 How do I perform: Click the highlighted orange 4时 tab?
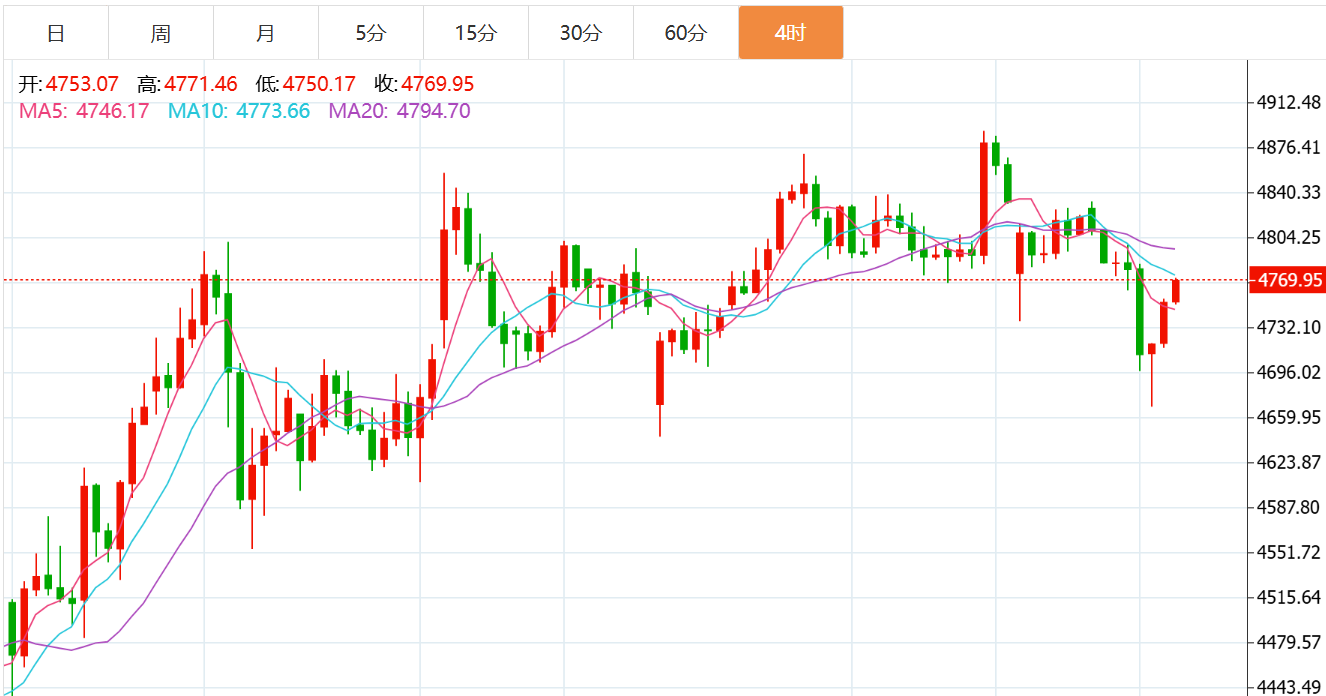[790, 33]
